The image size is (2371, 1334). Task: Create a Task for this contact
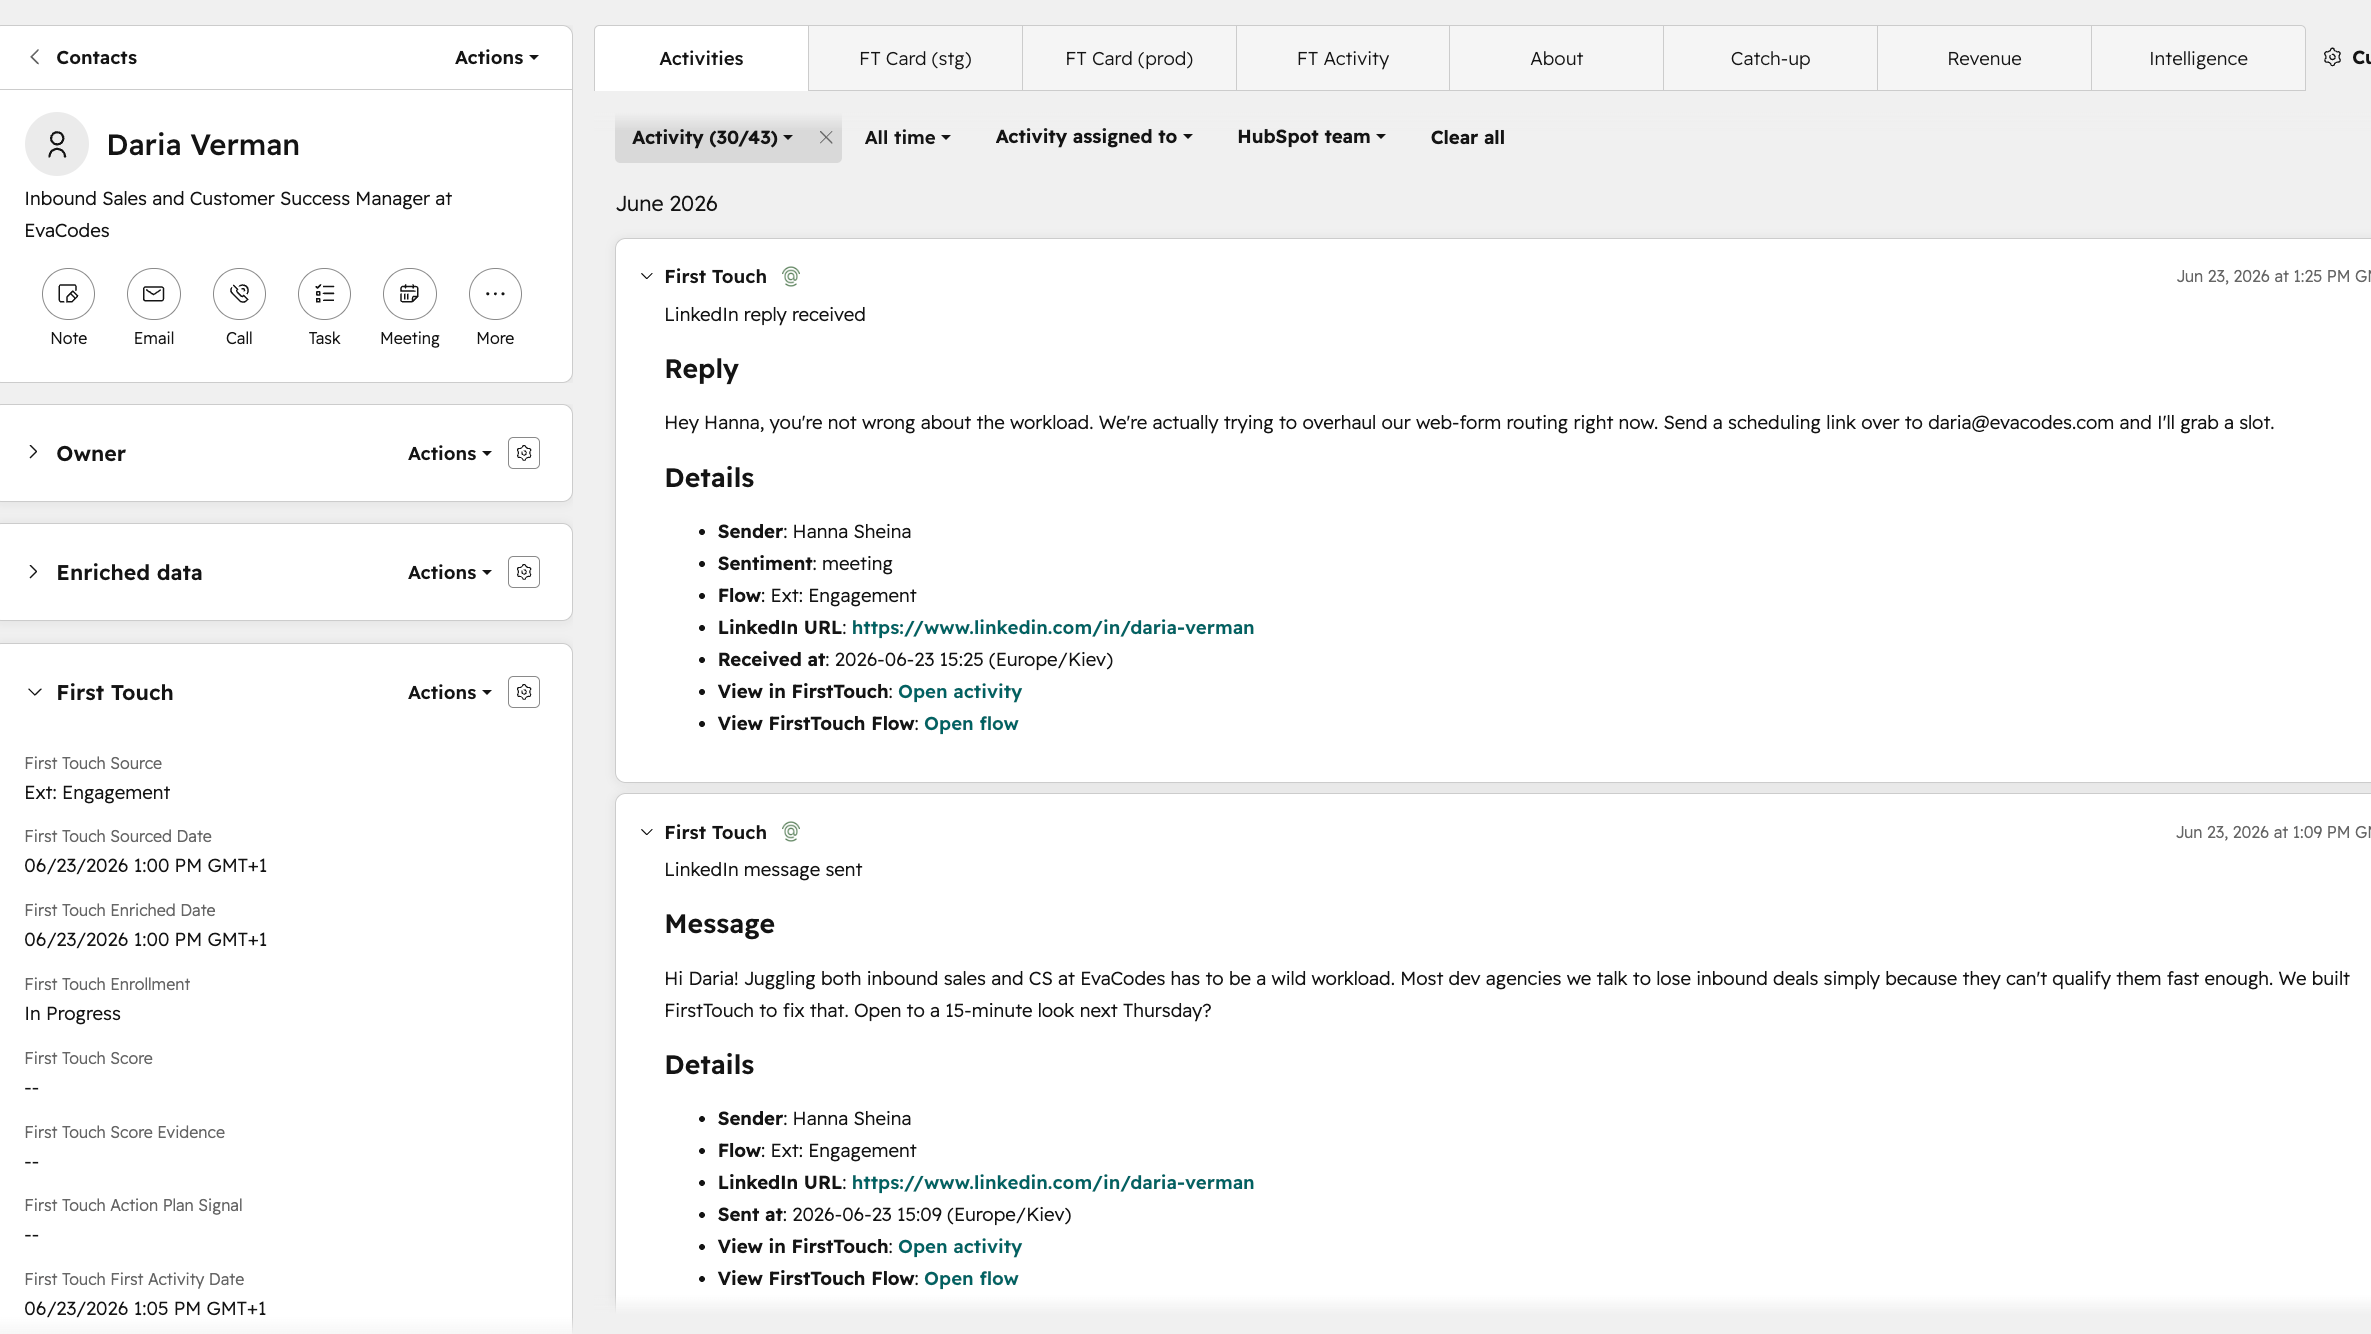coord(324,294)
